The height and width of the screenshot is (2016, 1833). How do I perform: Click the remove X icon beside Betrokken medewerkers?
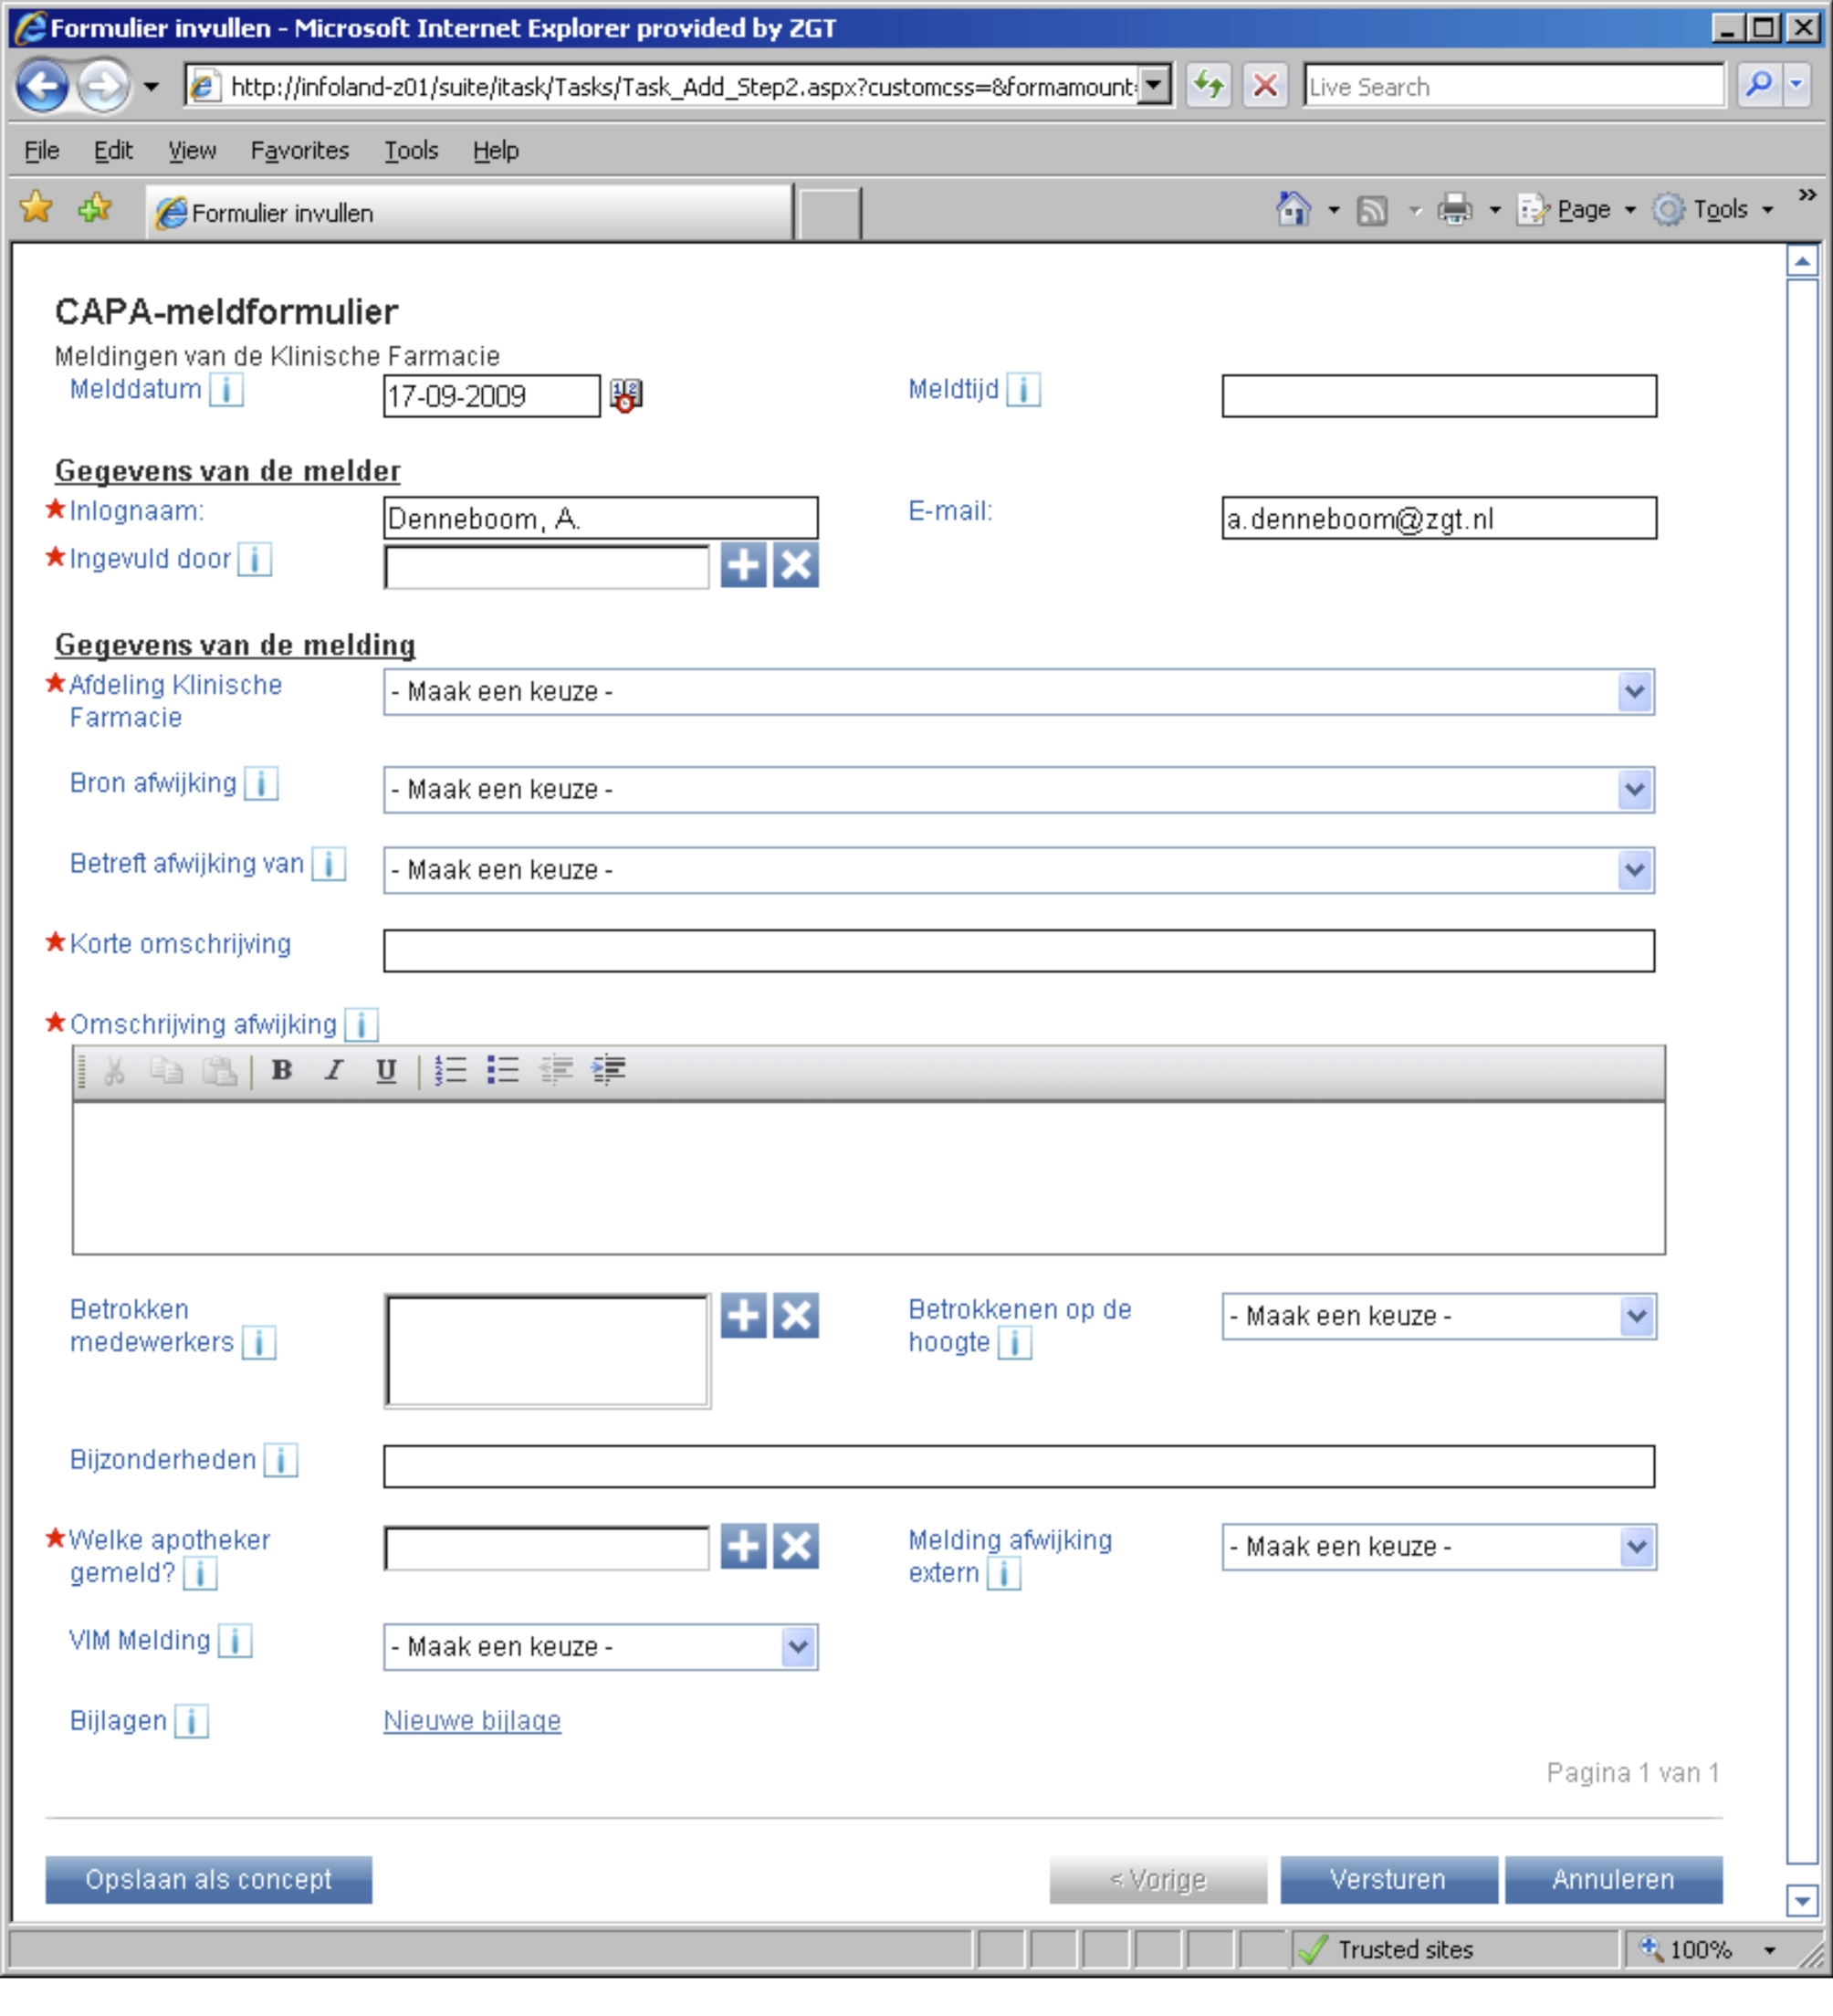tap(796, 1315)
